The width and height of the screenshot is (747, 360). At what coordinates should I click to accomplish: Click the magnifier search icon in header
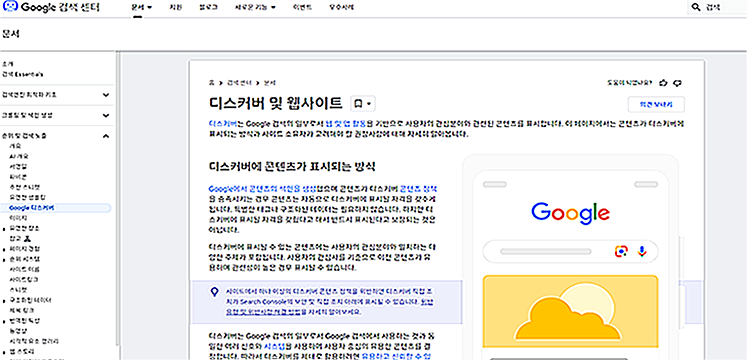(x=696, y=8)
